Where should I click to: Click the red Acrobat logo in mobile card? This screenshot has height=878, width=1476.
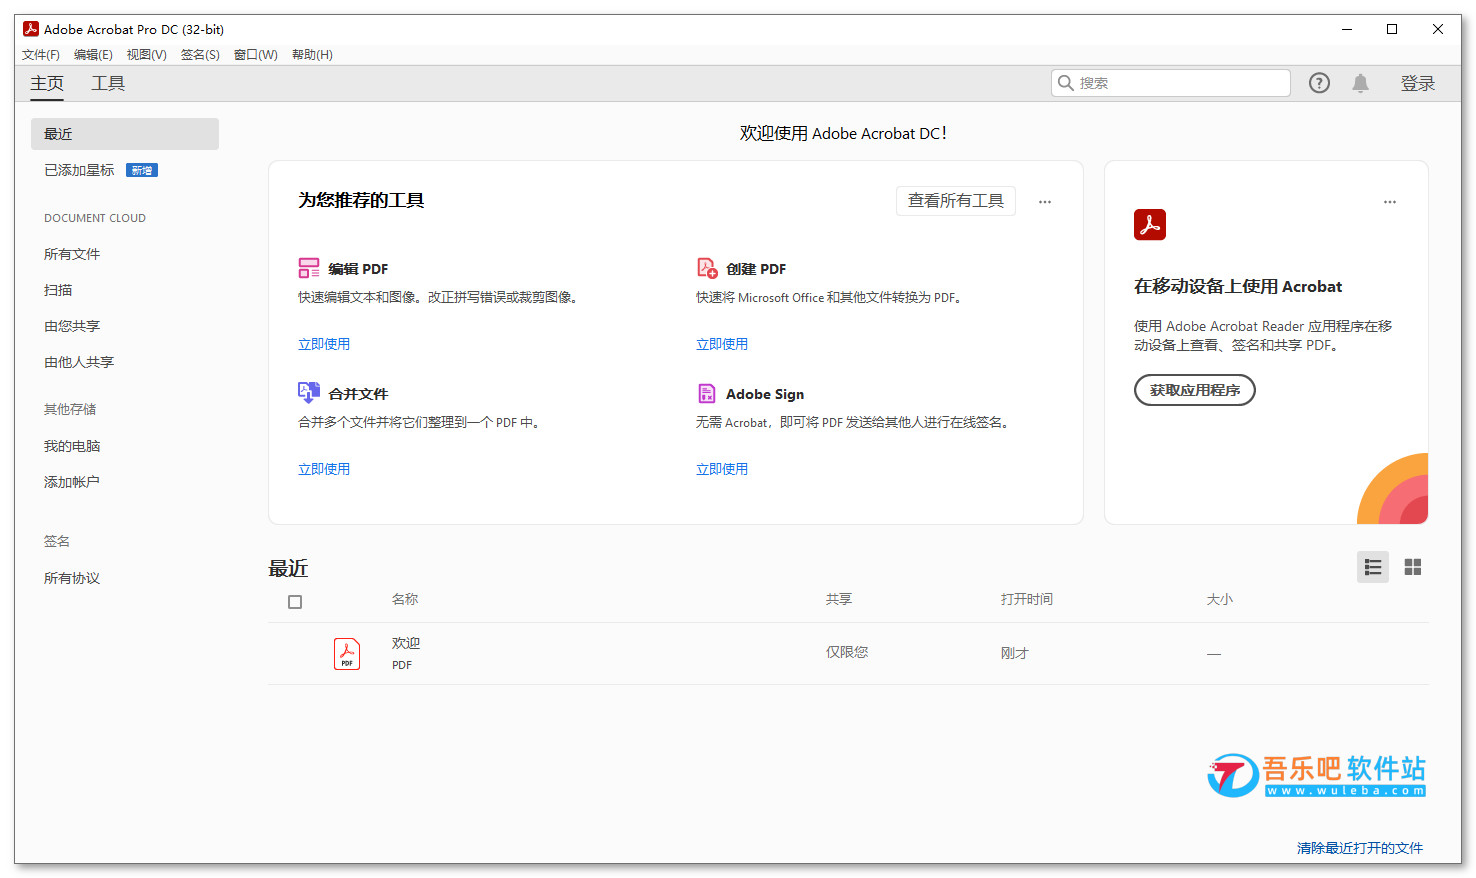coord(1150,224)
